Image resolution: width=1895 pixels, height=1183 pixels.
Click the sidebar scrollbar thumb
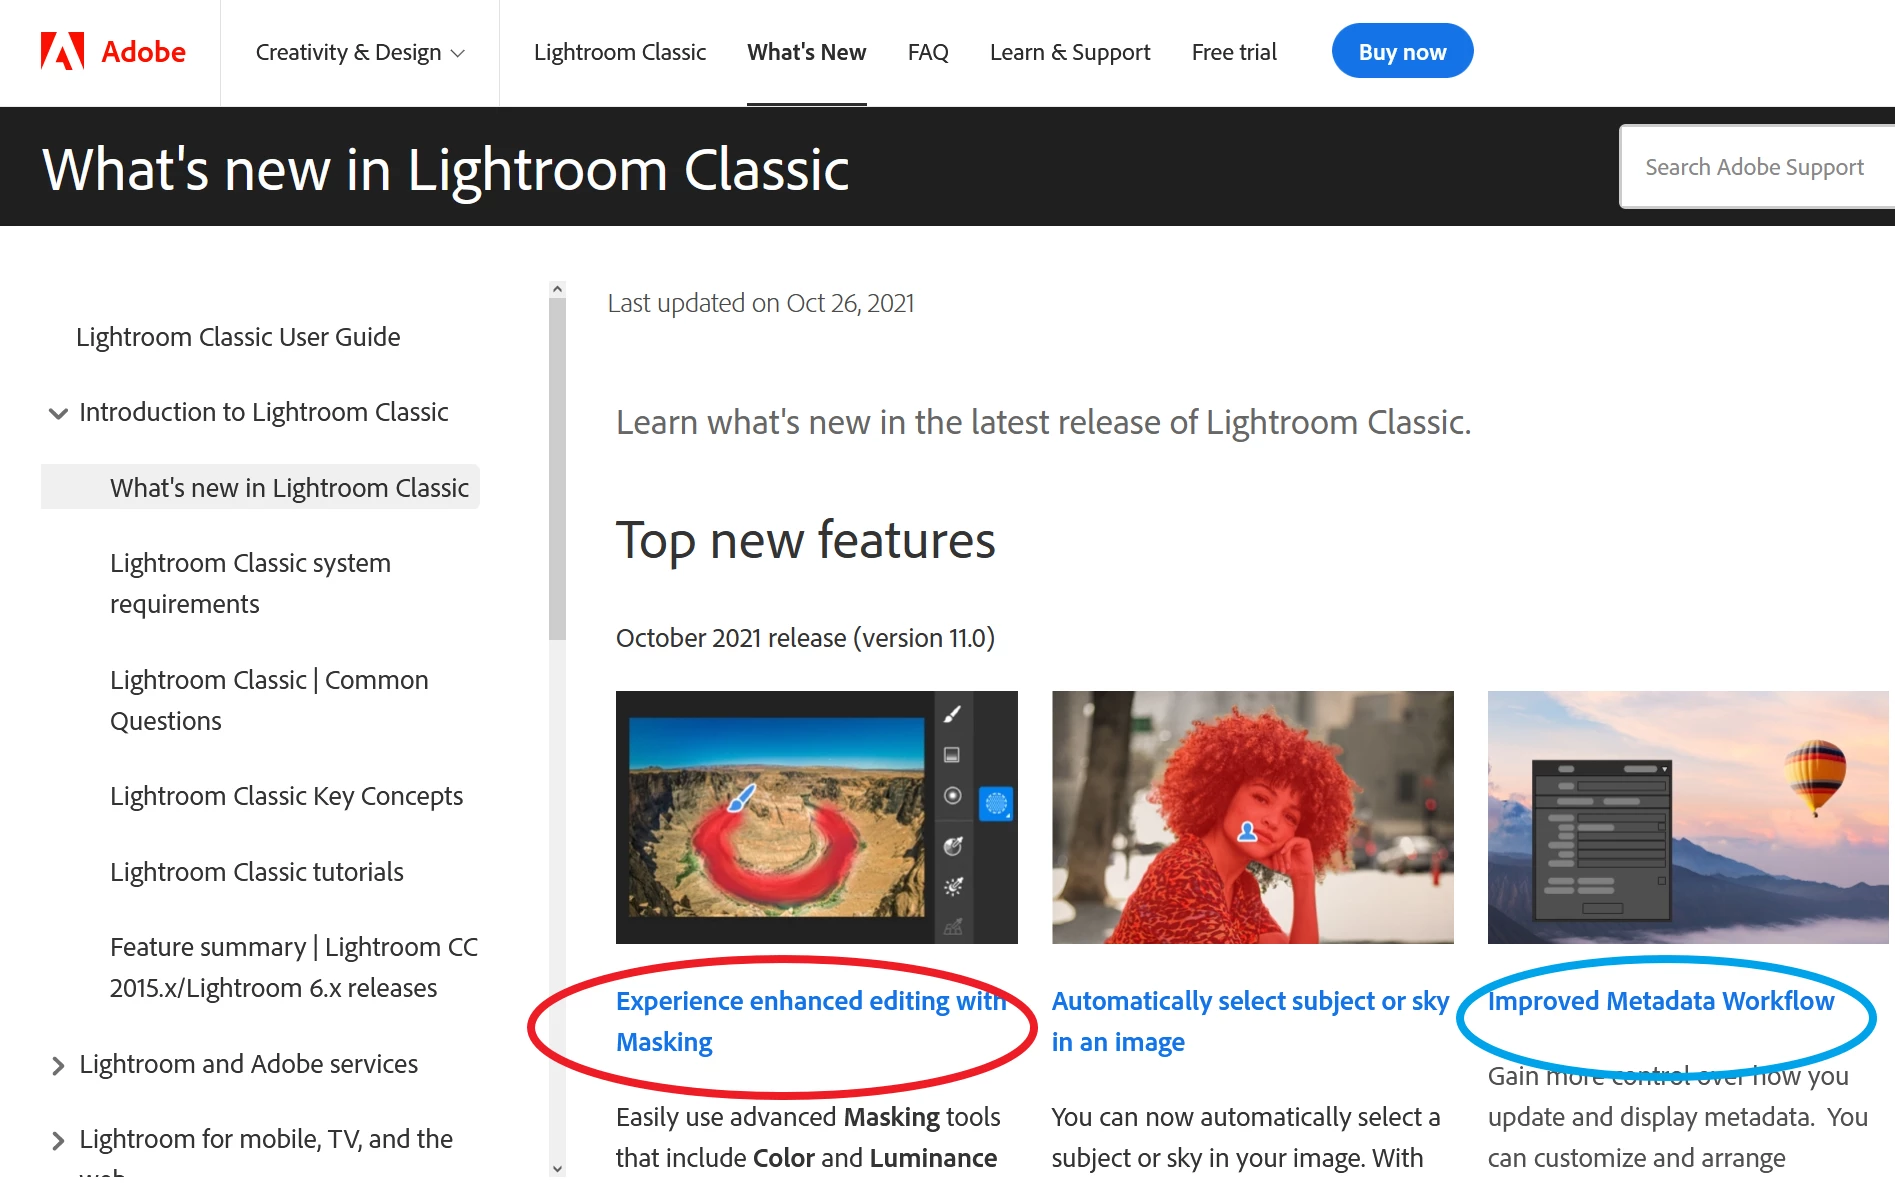[x=557, y=469]
